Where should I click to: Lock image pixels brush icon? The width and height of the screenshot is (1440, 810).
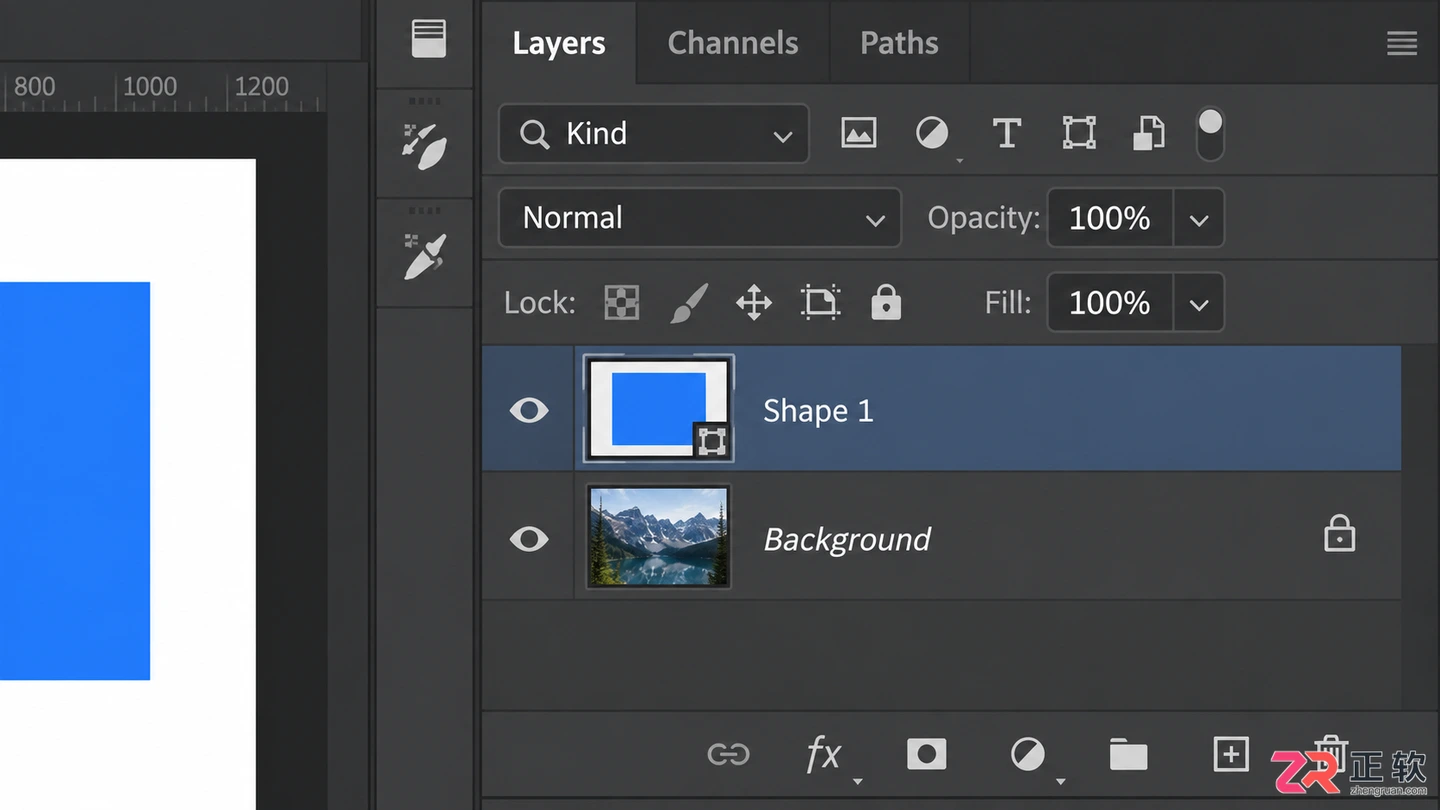[x=688, y=302]
